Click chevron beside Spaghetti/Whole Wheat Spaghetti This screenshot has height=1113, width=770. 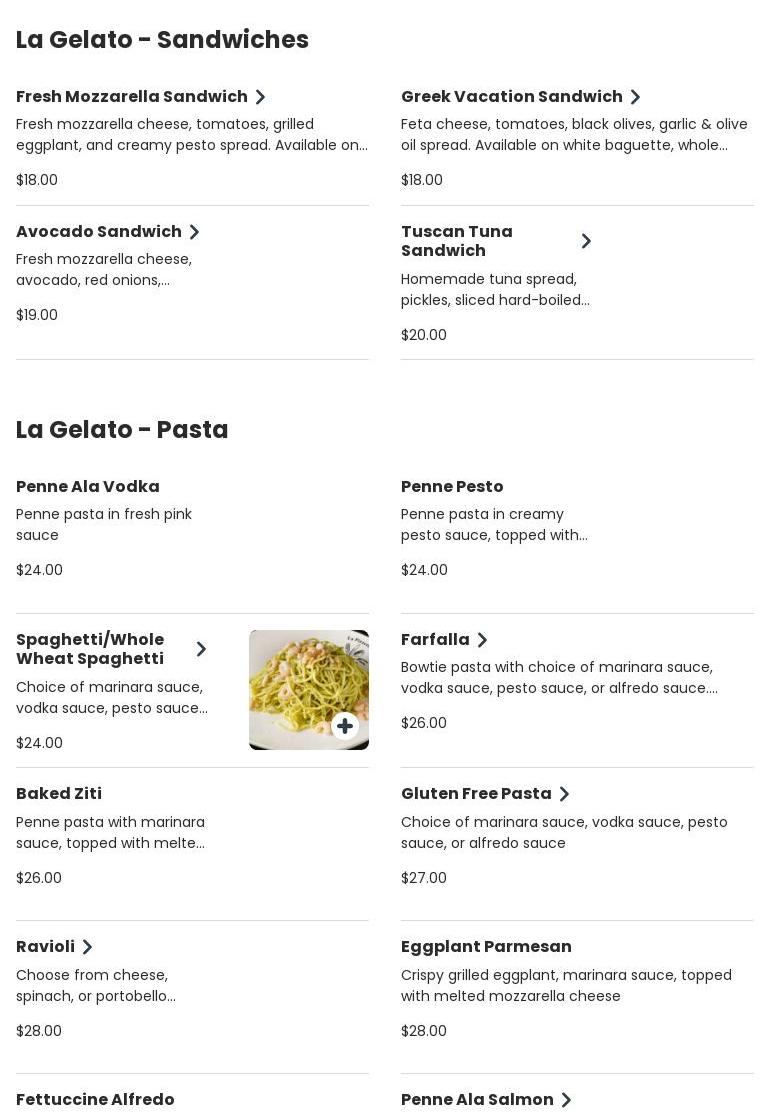(x=201, y=649)
